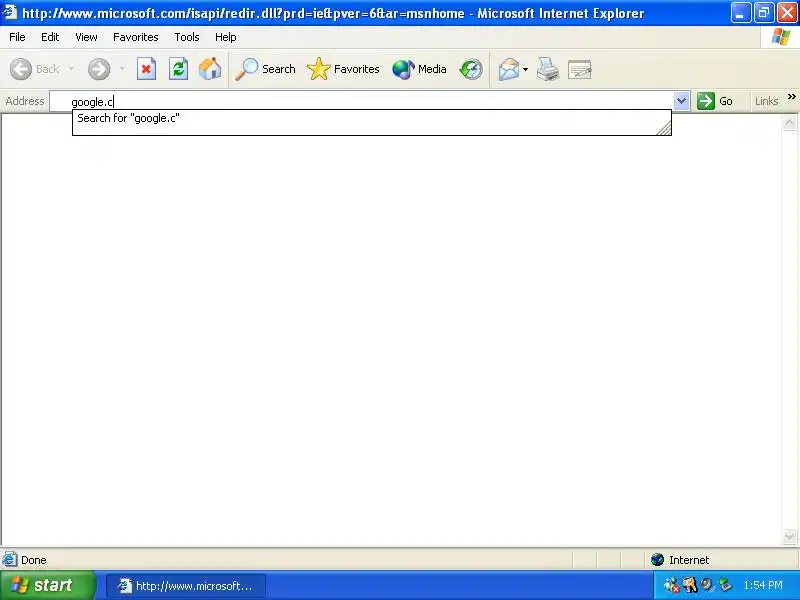Print the page with the printer icon
Viewport: 800px width, 600px height.
548,69
